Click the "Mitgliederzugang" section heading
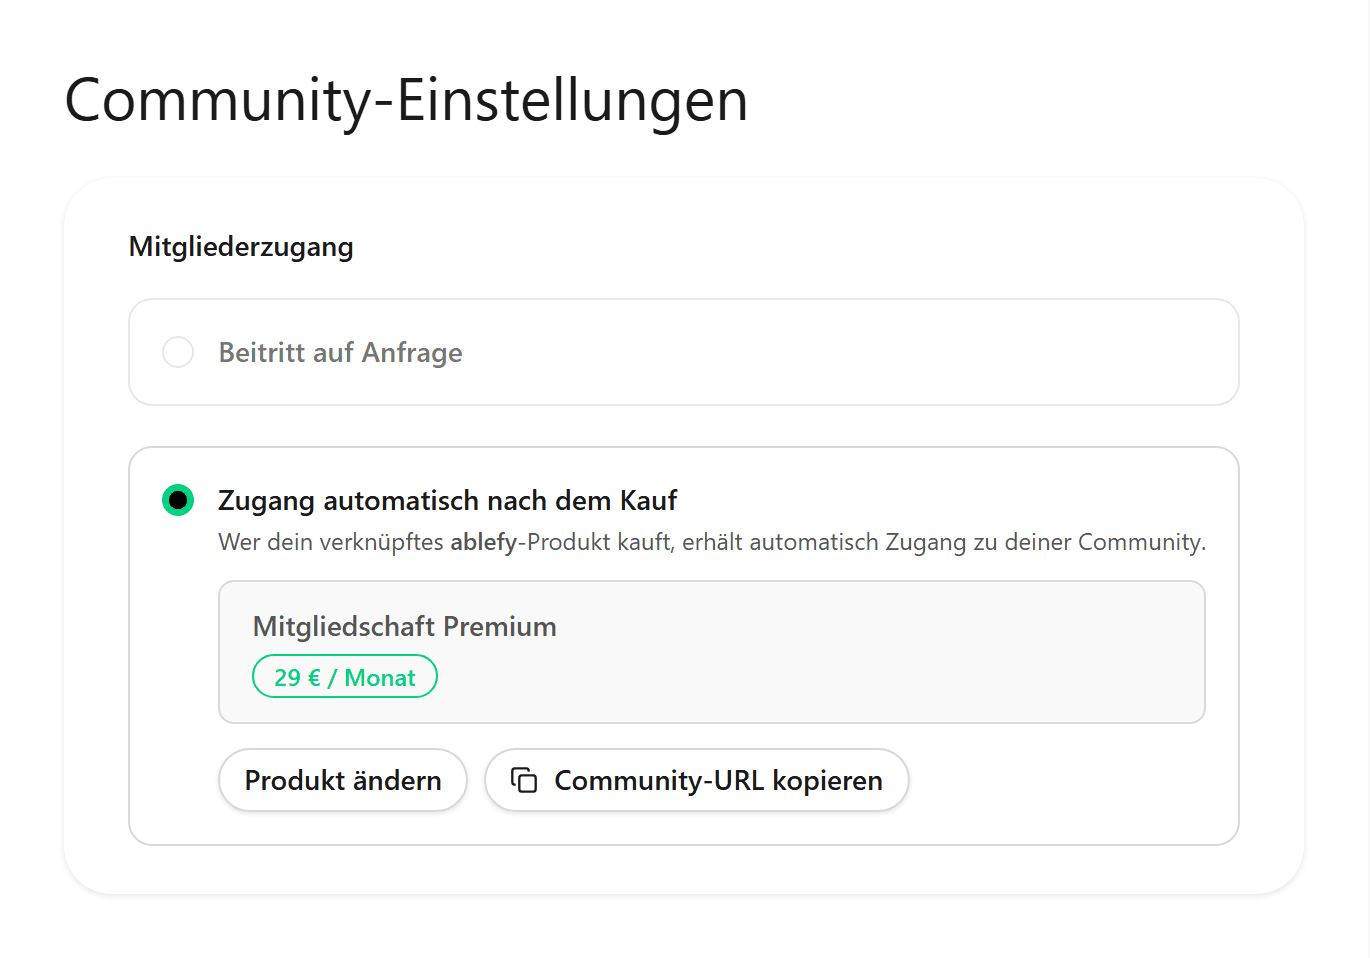 tap(241, 246)
